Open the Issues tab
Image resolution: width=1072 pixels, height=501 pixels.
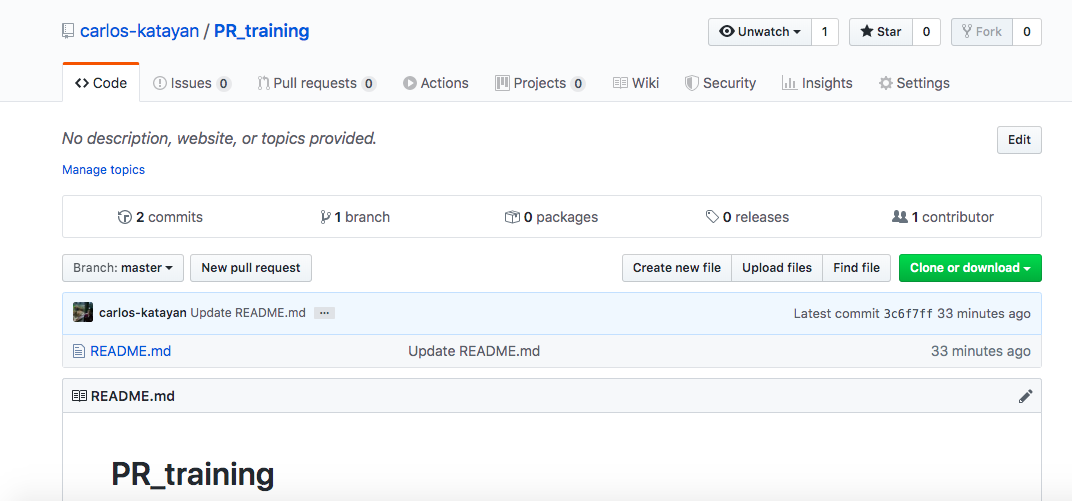click(x=192, y=83)
